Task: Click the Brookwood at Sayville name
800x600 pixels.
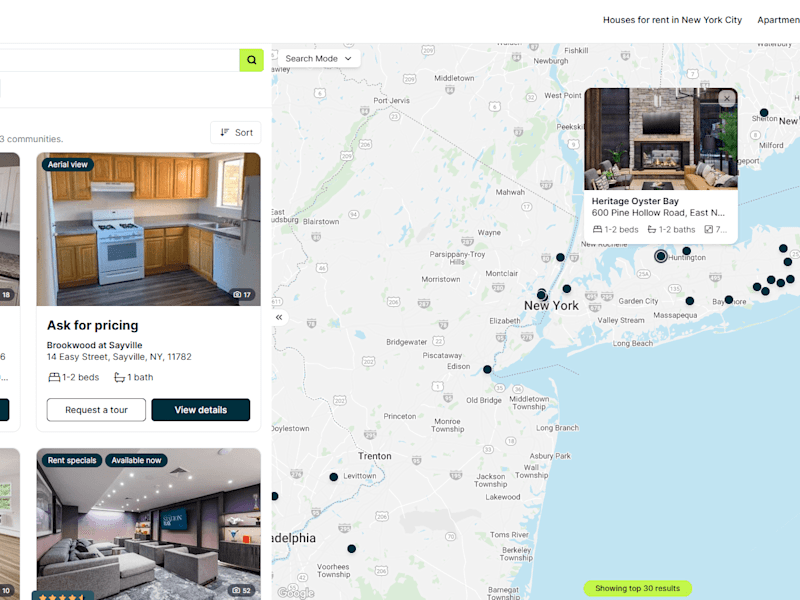Action: pyautogui.click(x=94, y=345)
